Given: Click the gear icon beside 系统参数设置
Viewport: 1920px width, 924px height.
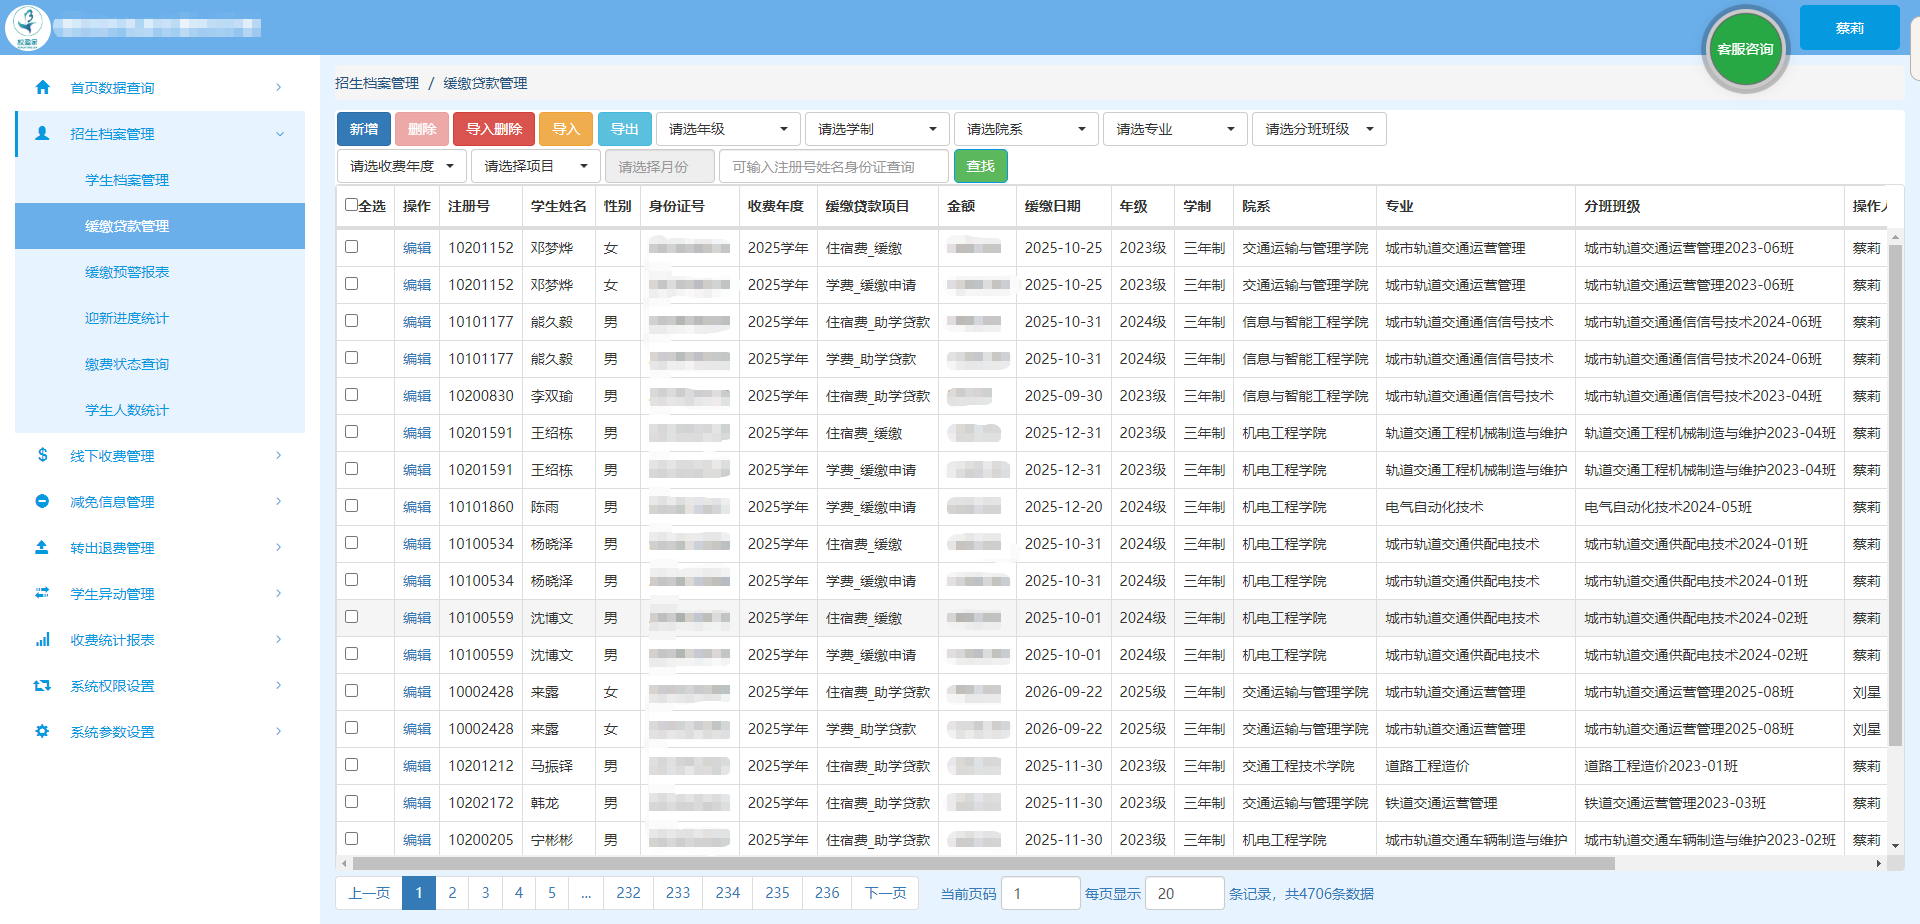Looking at the screenshot, I should click(42, 731).
